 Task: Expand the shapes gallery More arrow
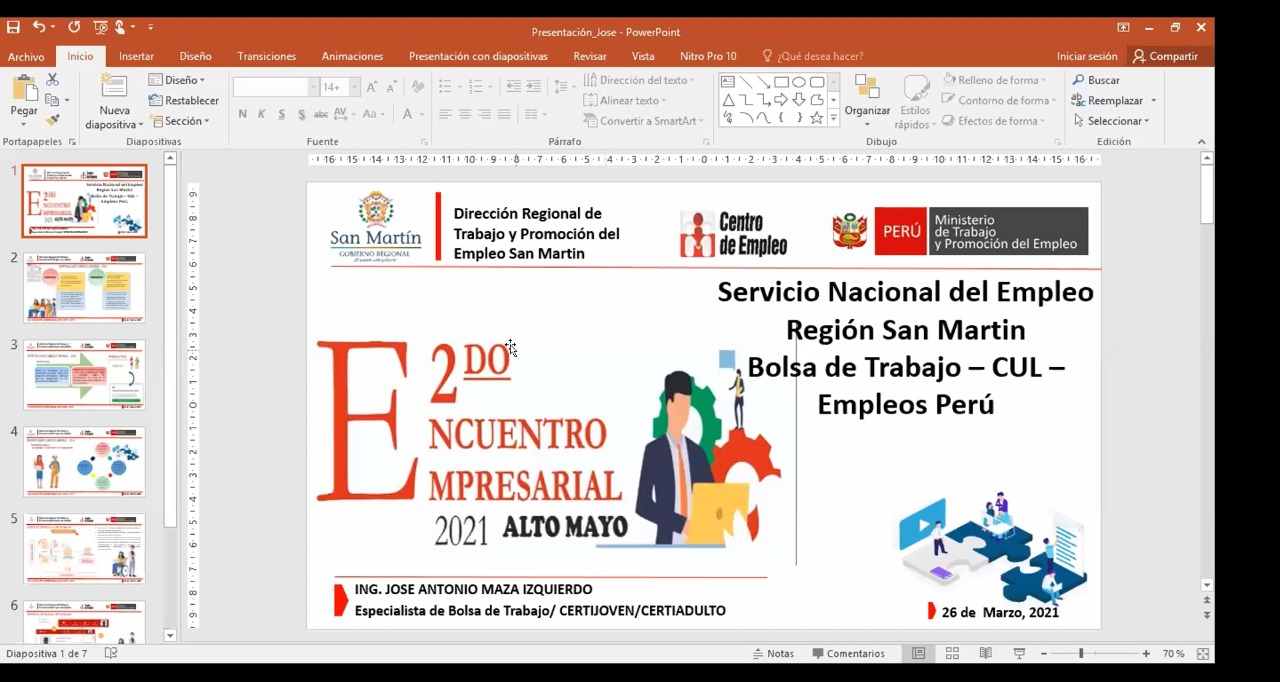(x=833, y=118)
